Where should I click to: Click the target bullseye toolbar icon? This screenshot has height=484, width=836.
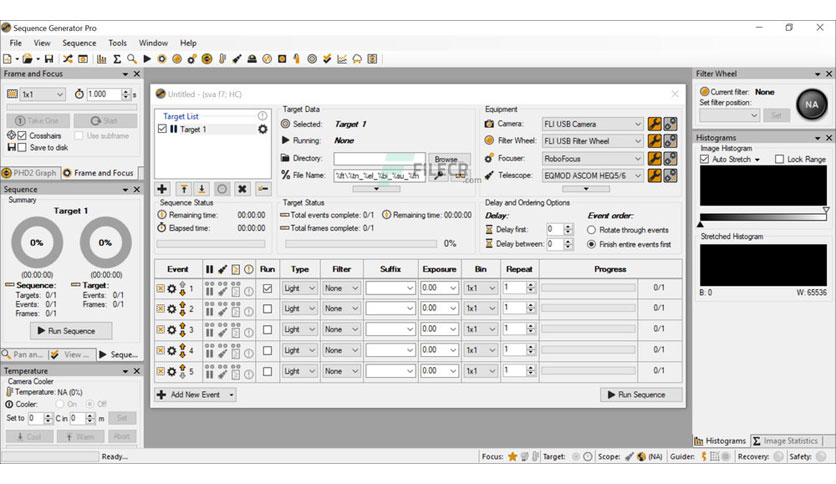pos(312,59)
